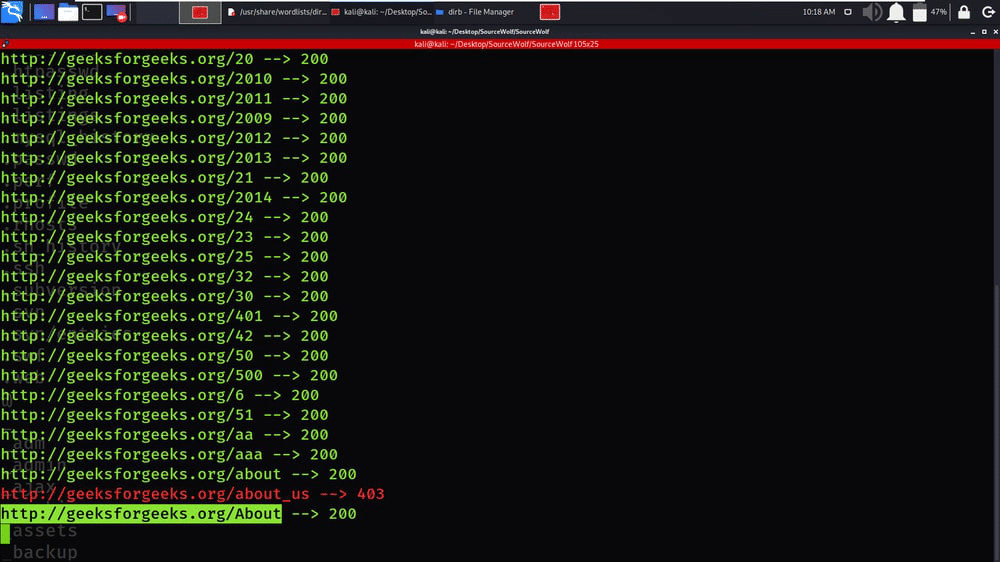Click the small display tray icon near the clock
Viewport: 1000px width, 562px height.
coord(848,11)
